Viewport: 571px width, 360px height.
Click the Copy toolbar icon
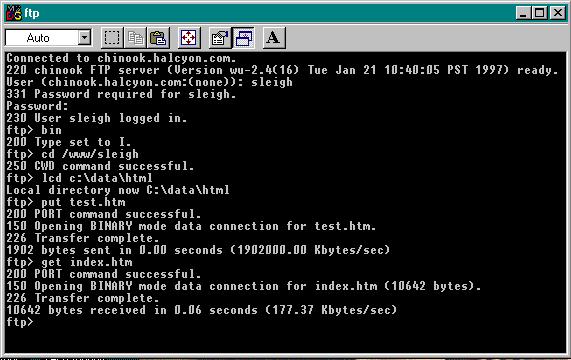[x=135, y=38]
